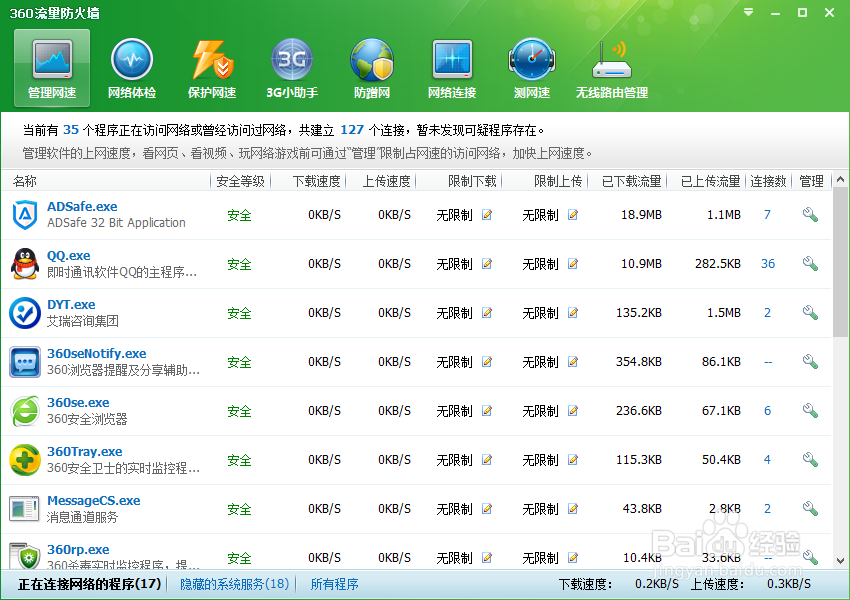
Task: Sort by 上传速度 column header
Action: pos(387,181)
